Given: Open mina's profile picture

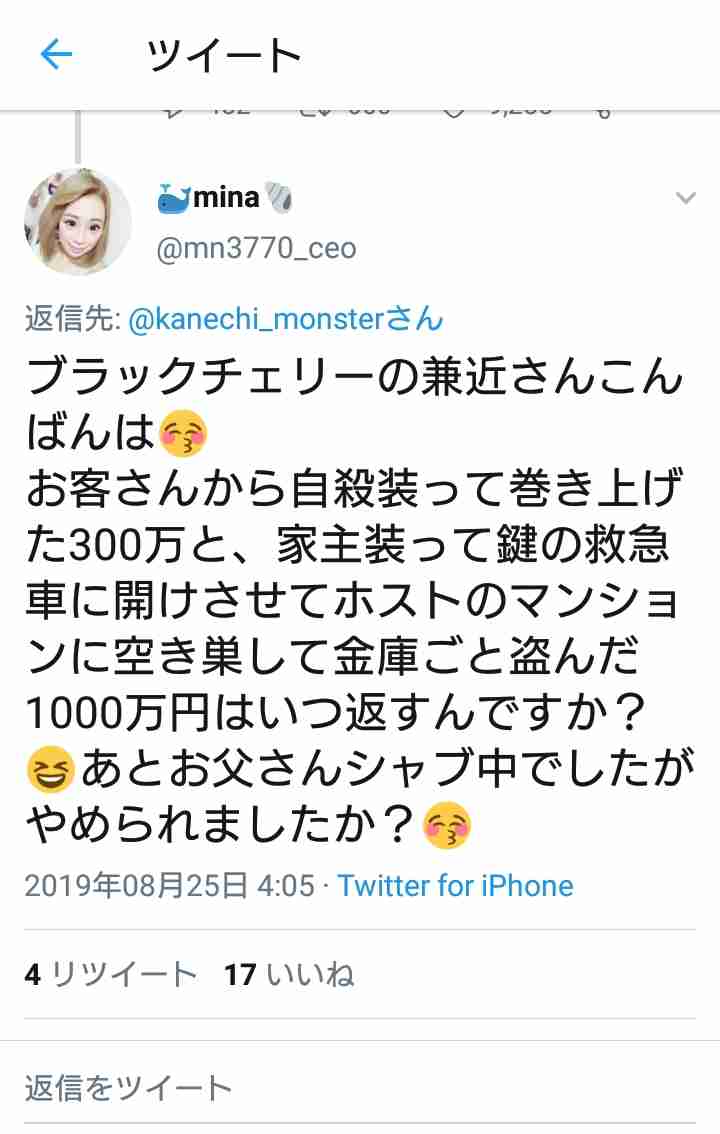Looking at the screenshot, I should click(77, 221).
